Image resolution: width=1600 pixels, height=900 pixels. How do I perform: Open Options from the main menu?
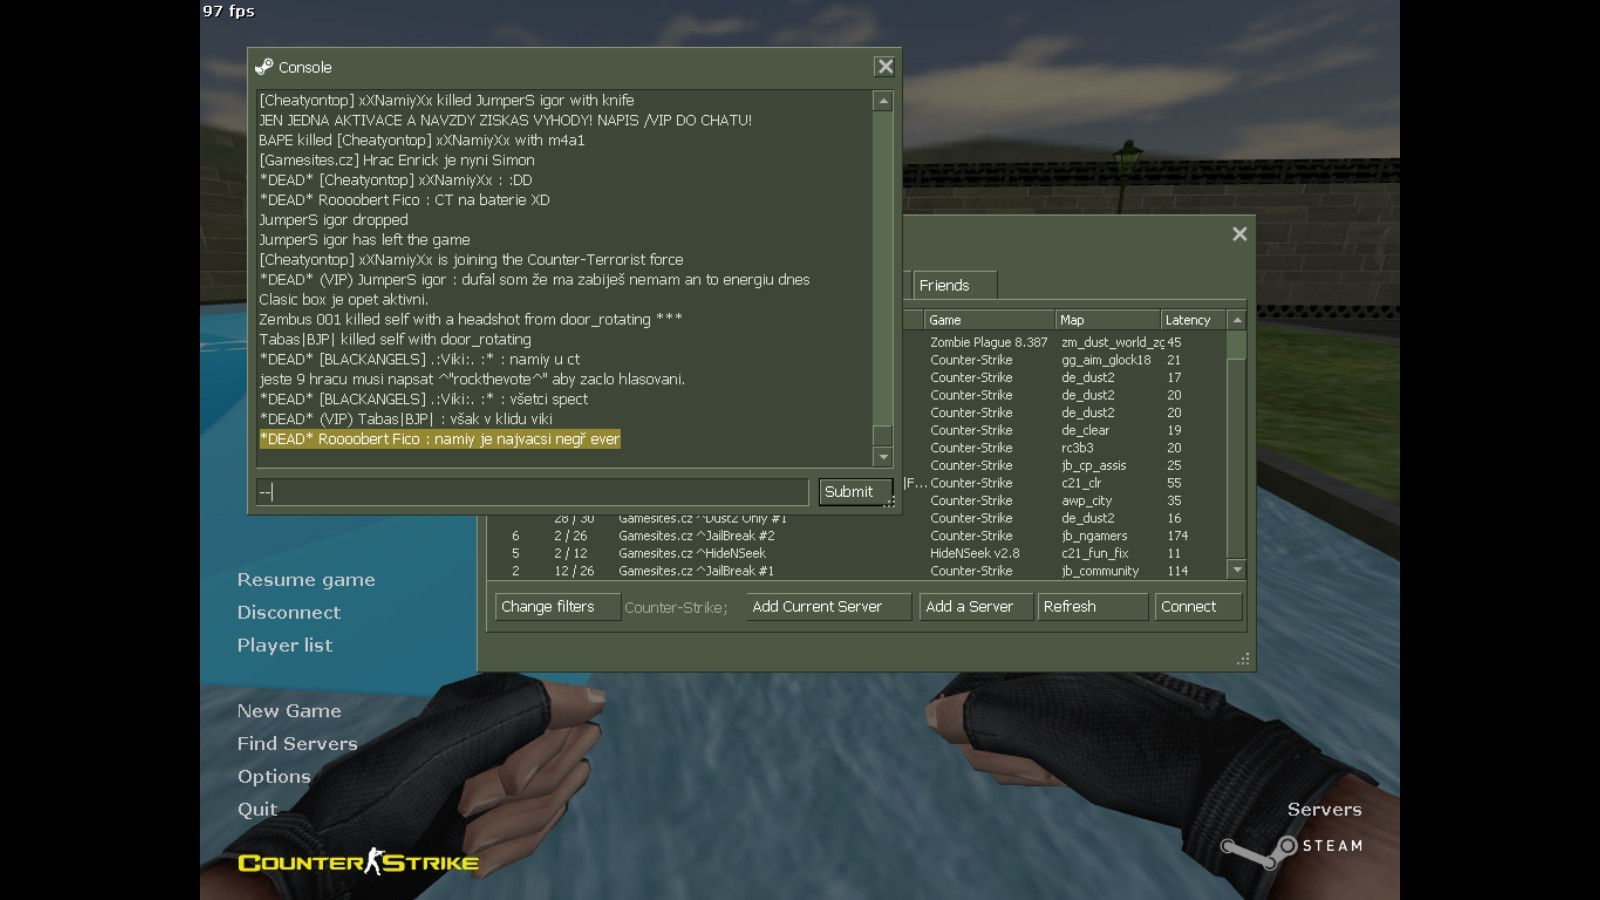pos(274,777)
